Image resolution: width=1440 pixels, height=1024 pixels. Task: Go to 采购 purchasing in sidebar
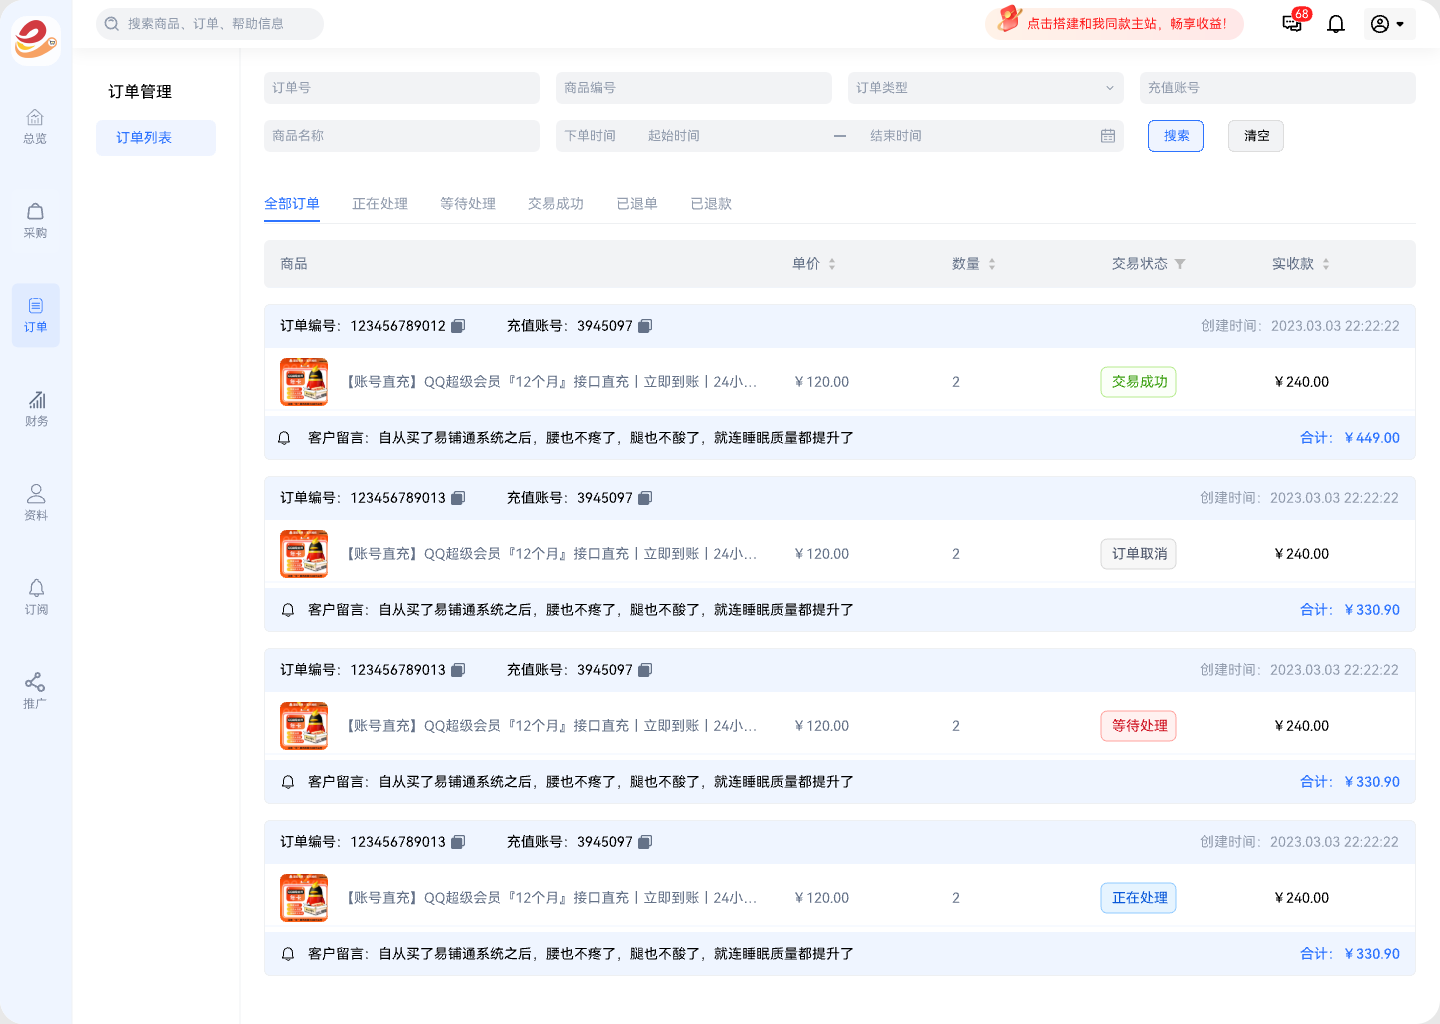tap(35, 220)
